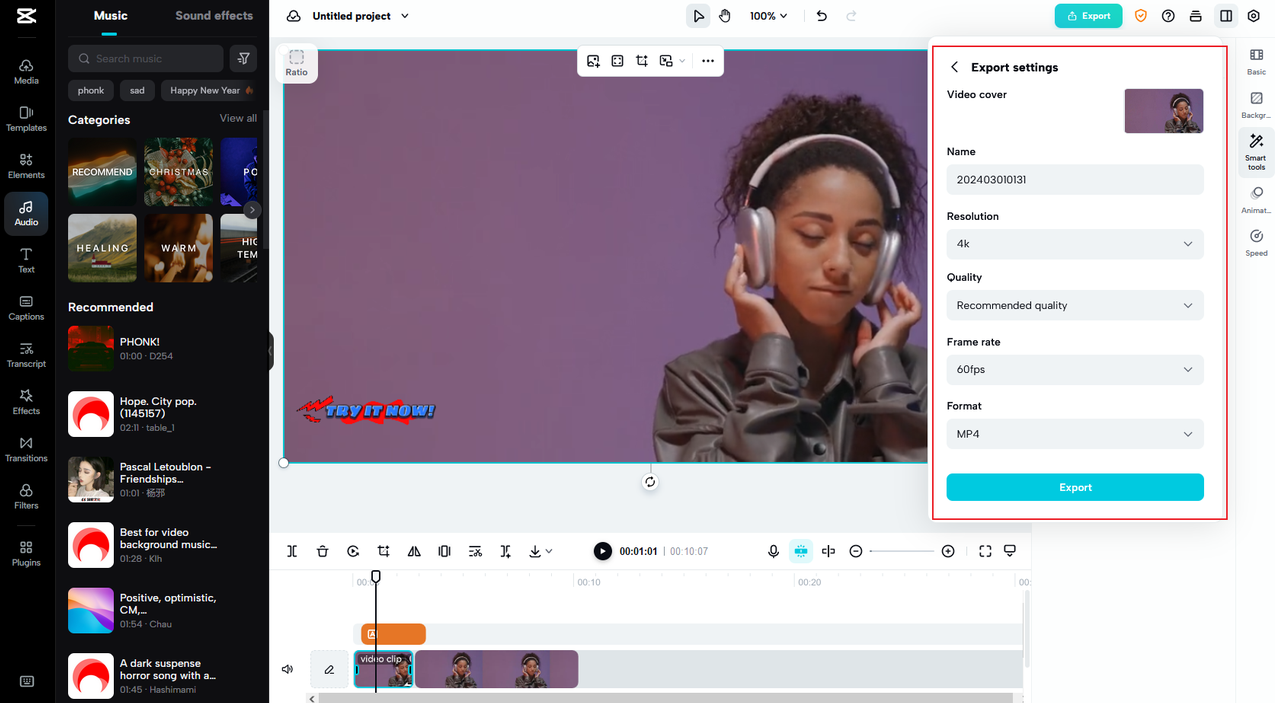
Task: Open the Media panel in sidebar
Action: click(x=26, y=71)
